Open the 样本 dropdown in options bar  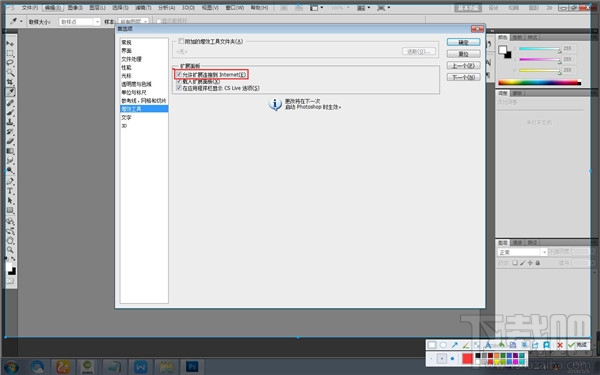coord(133,21)
